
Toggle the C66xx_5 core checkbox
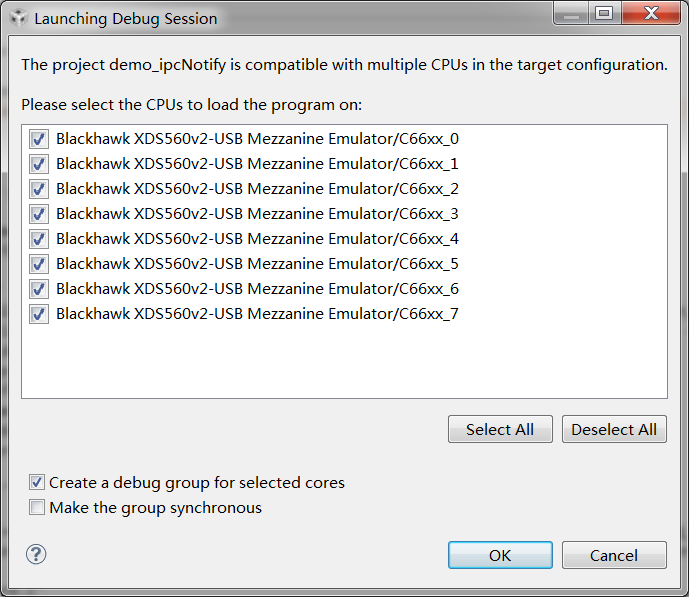39,264
